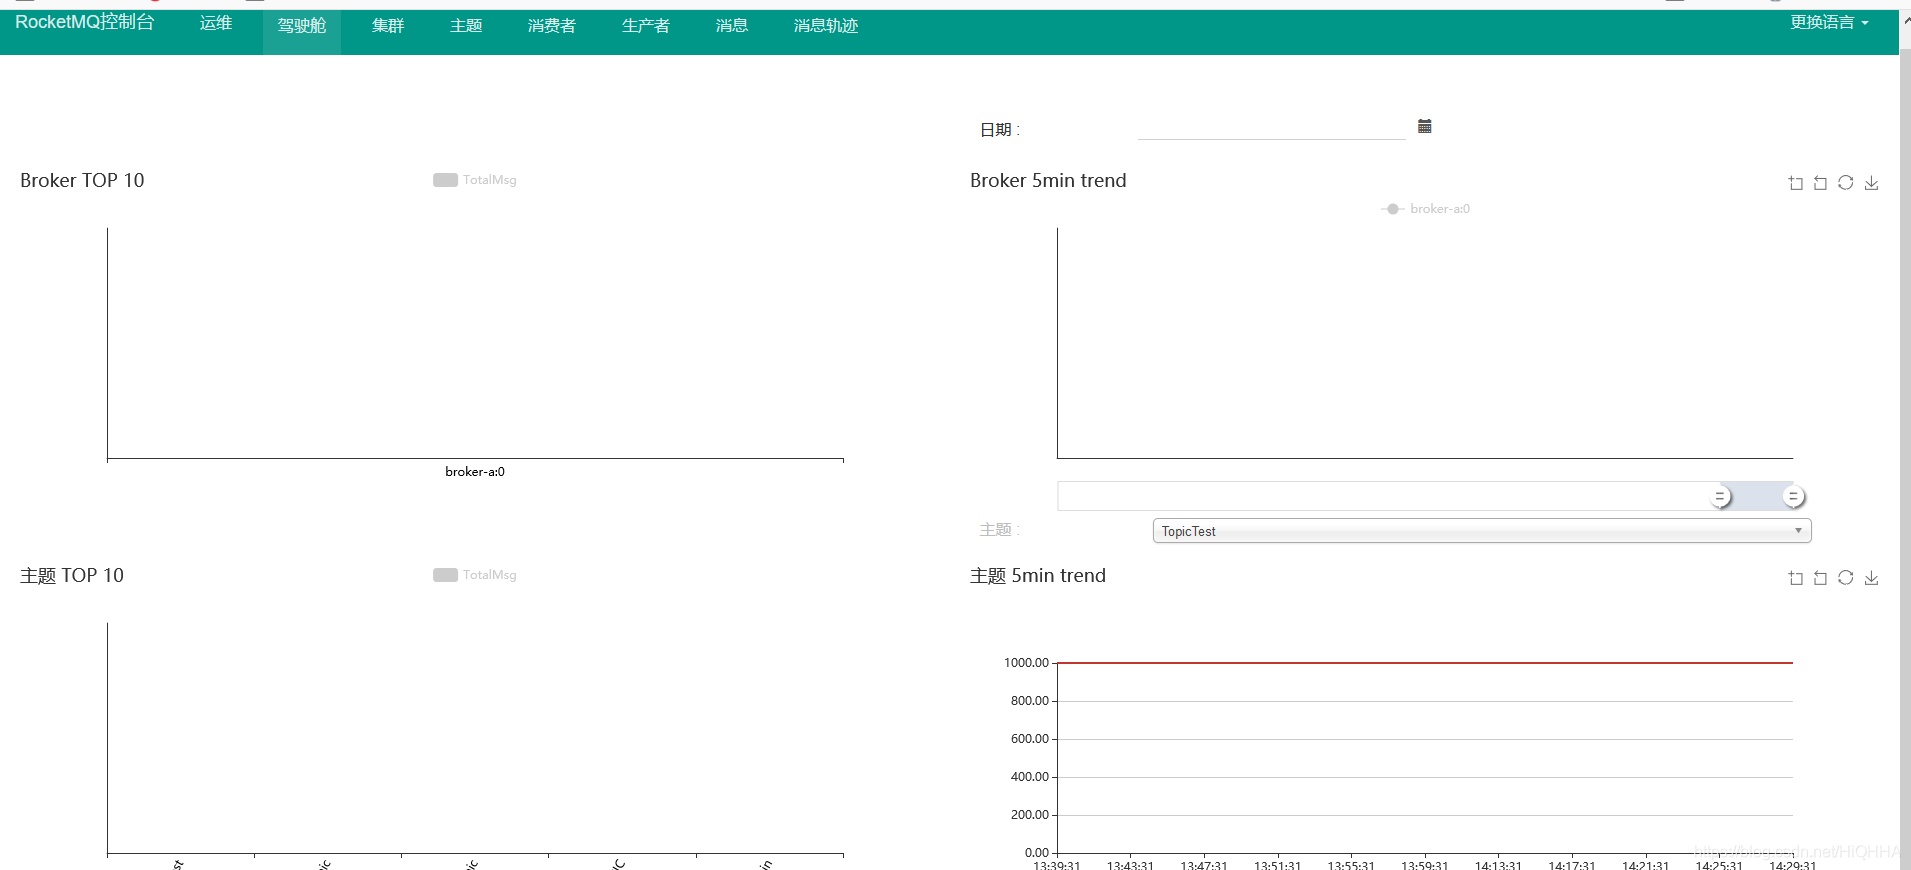This screenshot has width=1911, height=870.
Task: Open the 消息轨迹 message trace tab
Action: coord(826,26)
